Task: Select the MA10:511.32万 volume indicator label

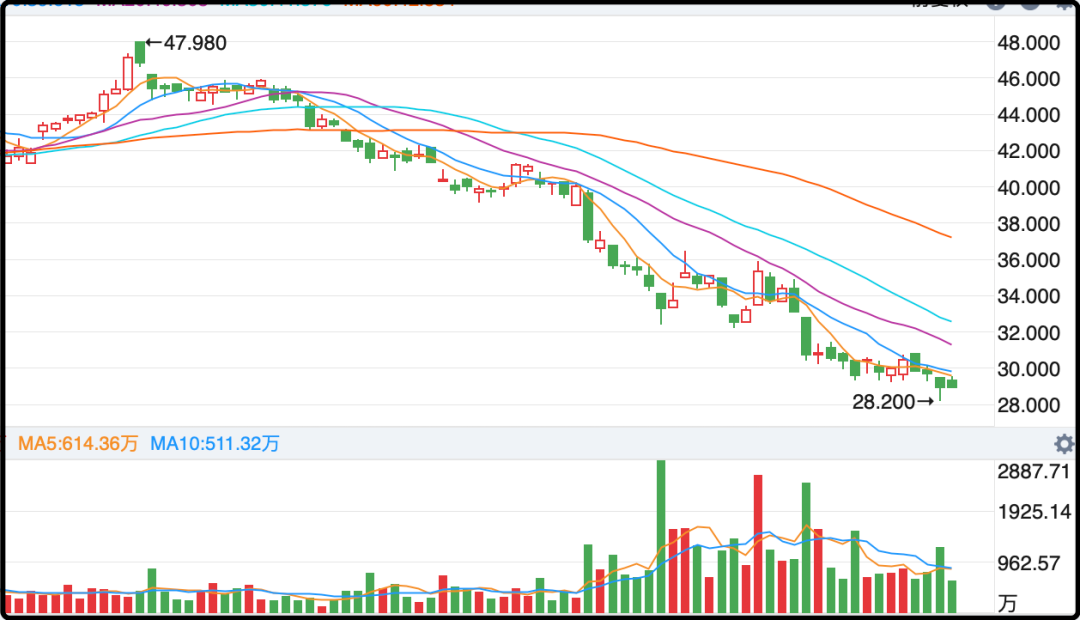Action: (215, 444)
